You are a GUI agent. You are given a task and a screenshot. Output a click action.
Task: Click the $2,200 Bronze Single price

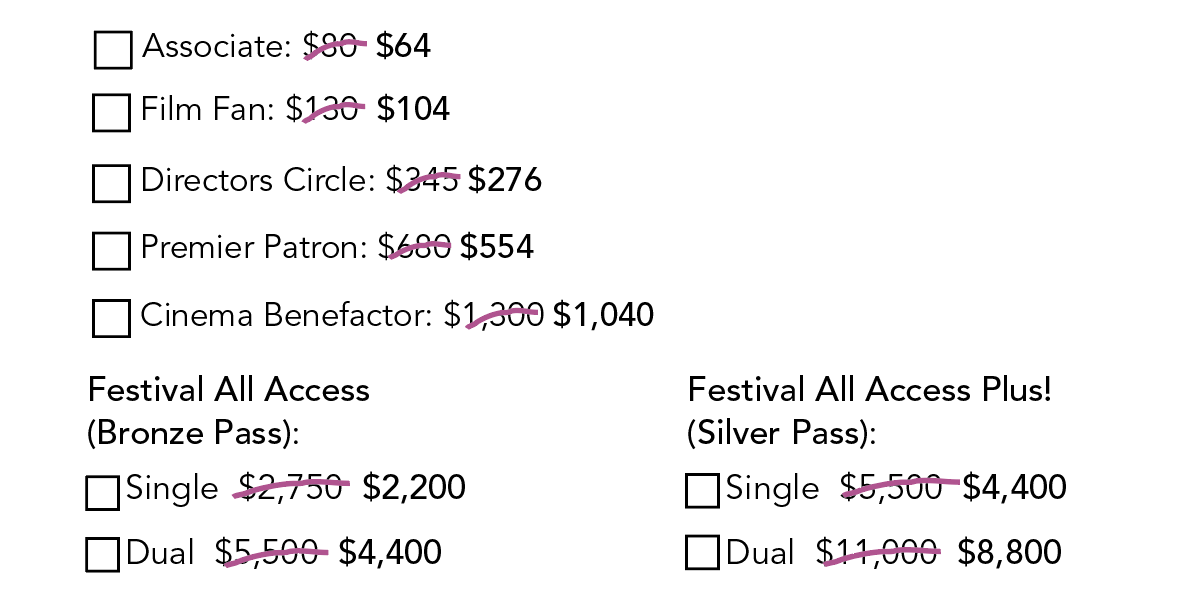point(414,488)
